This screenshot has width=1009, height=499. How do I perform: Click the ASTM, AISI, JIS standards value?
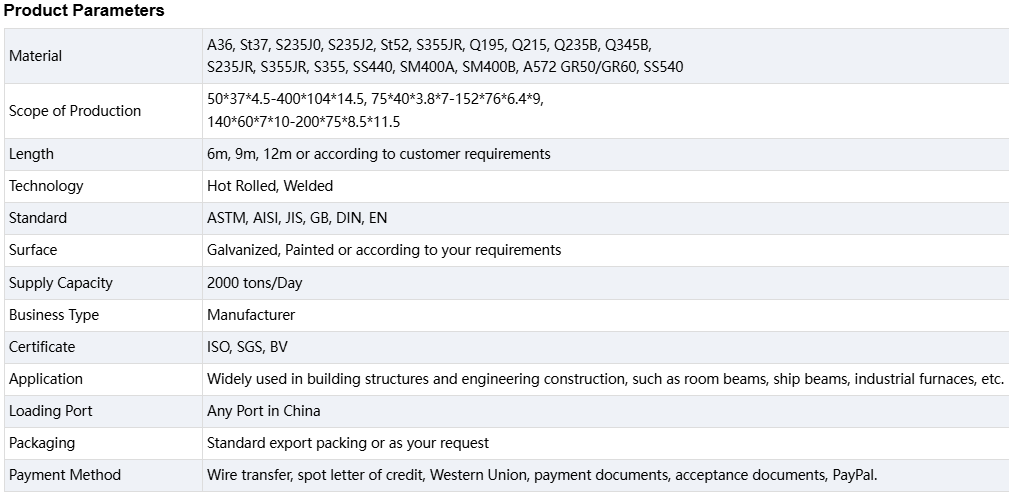tap(297, 218)
